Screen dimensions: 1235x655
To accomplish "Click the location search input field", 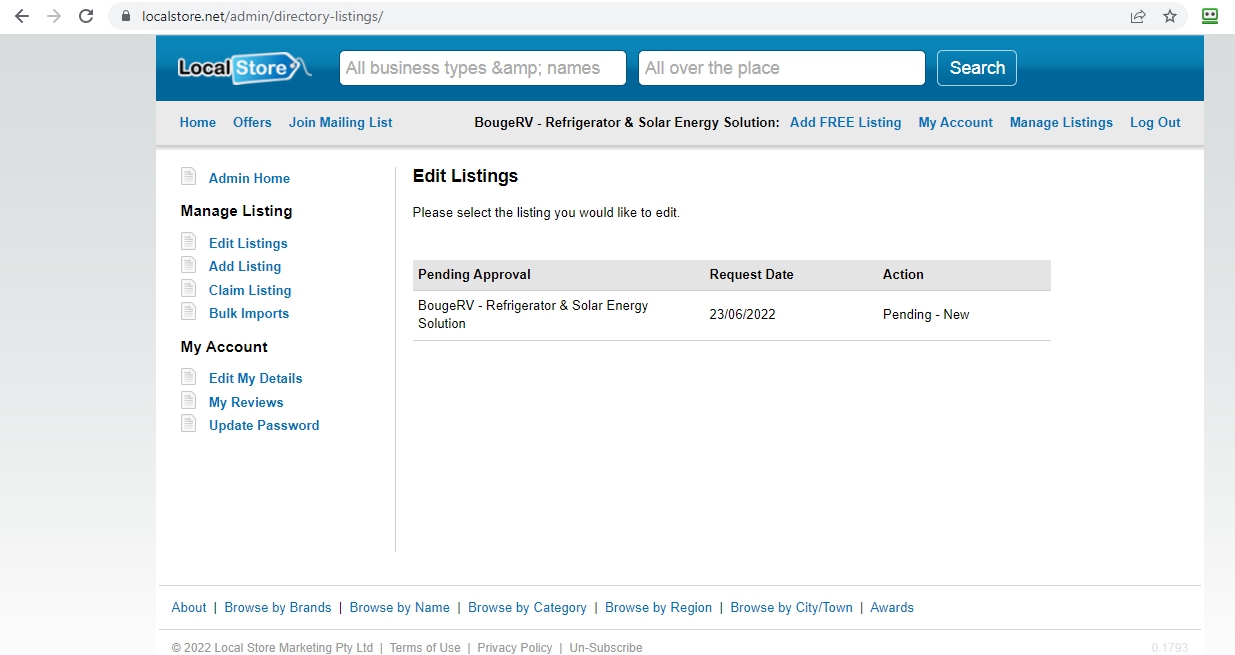I will click(781, 68).
